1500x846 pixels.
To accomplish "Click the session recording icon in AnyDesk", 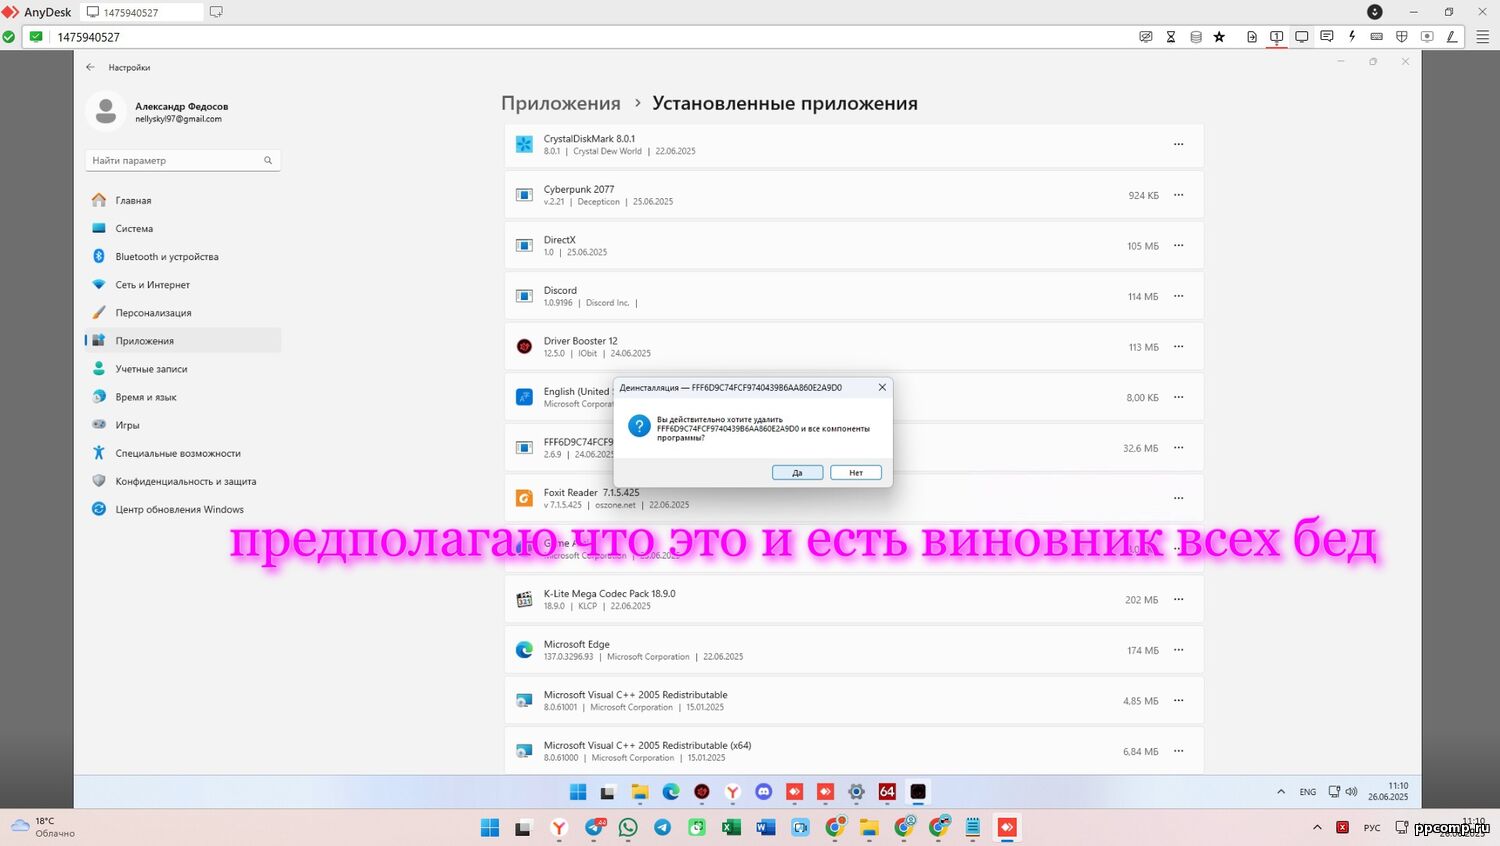I will (1427, 37).
